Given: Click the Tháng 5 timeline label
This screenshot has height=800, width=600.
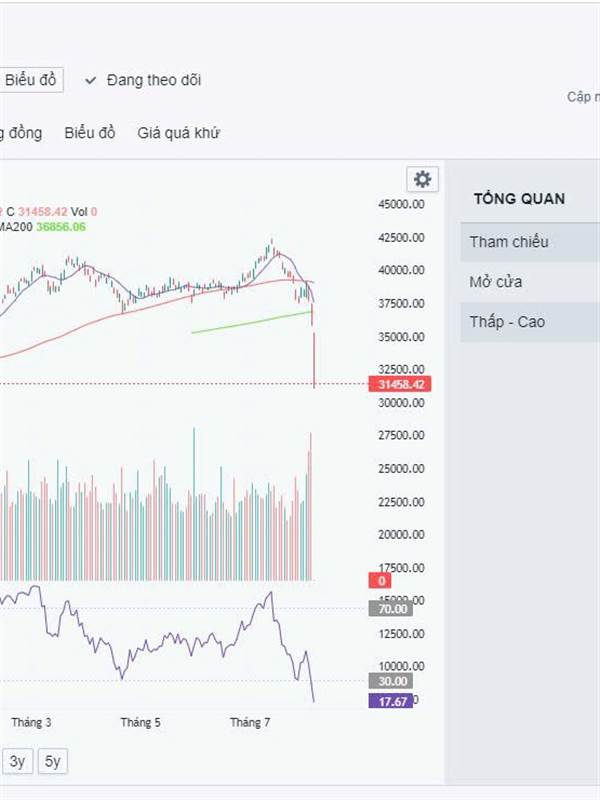Looking at the screenshot, I should point(140,722).
